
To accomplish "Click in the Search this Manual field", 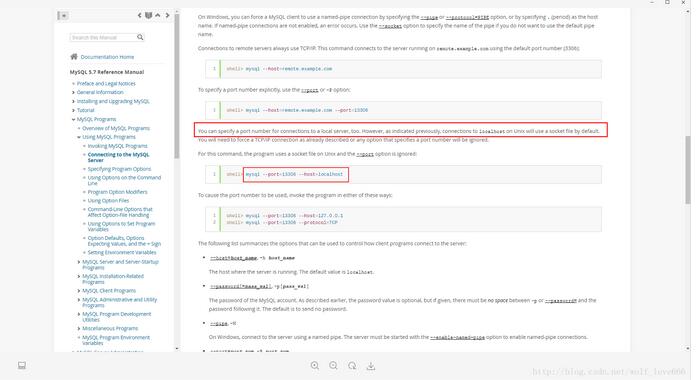I will [103, 37].
